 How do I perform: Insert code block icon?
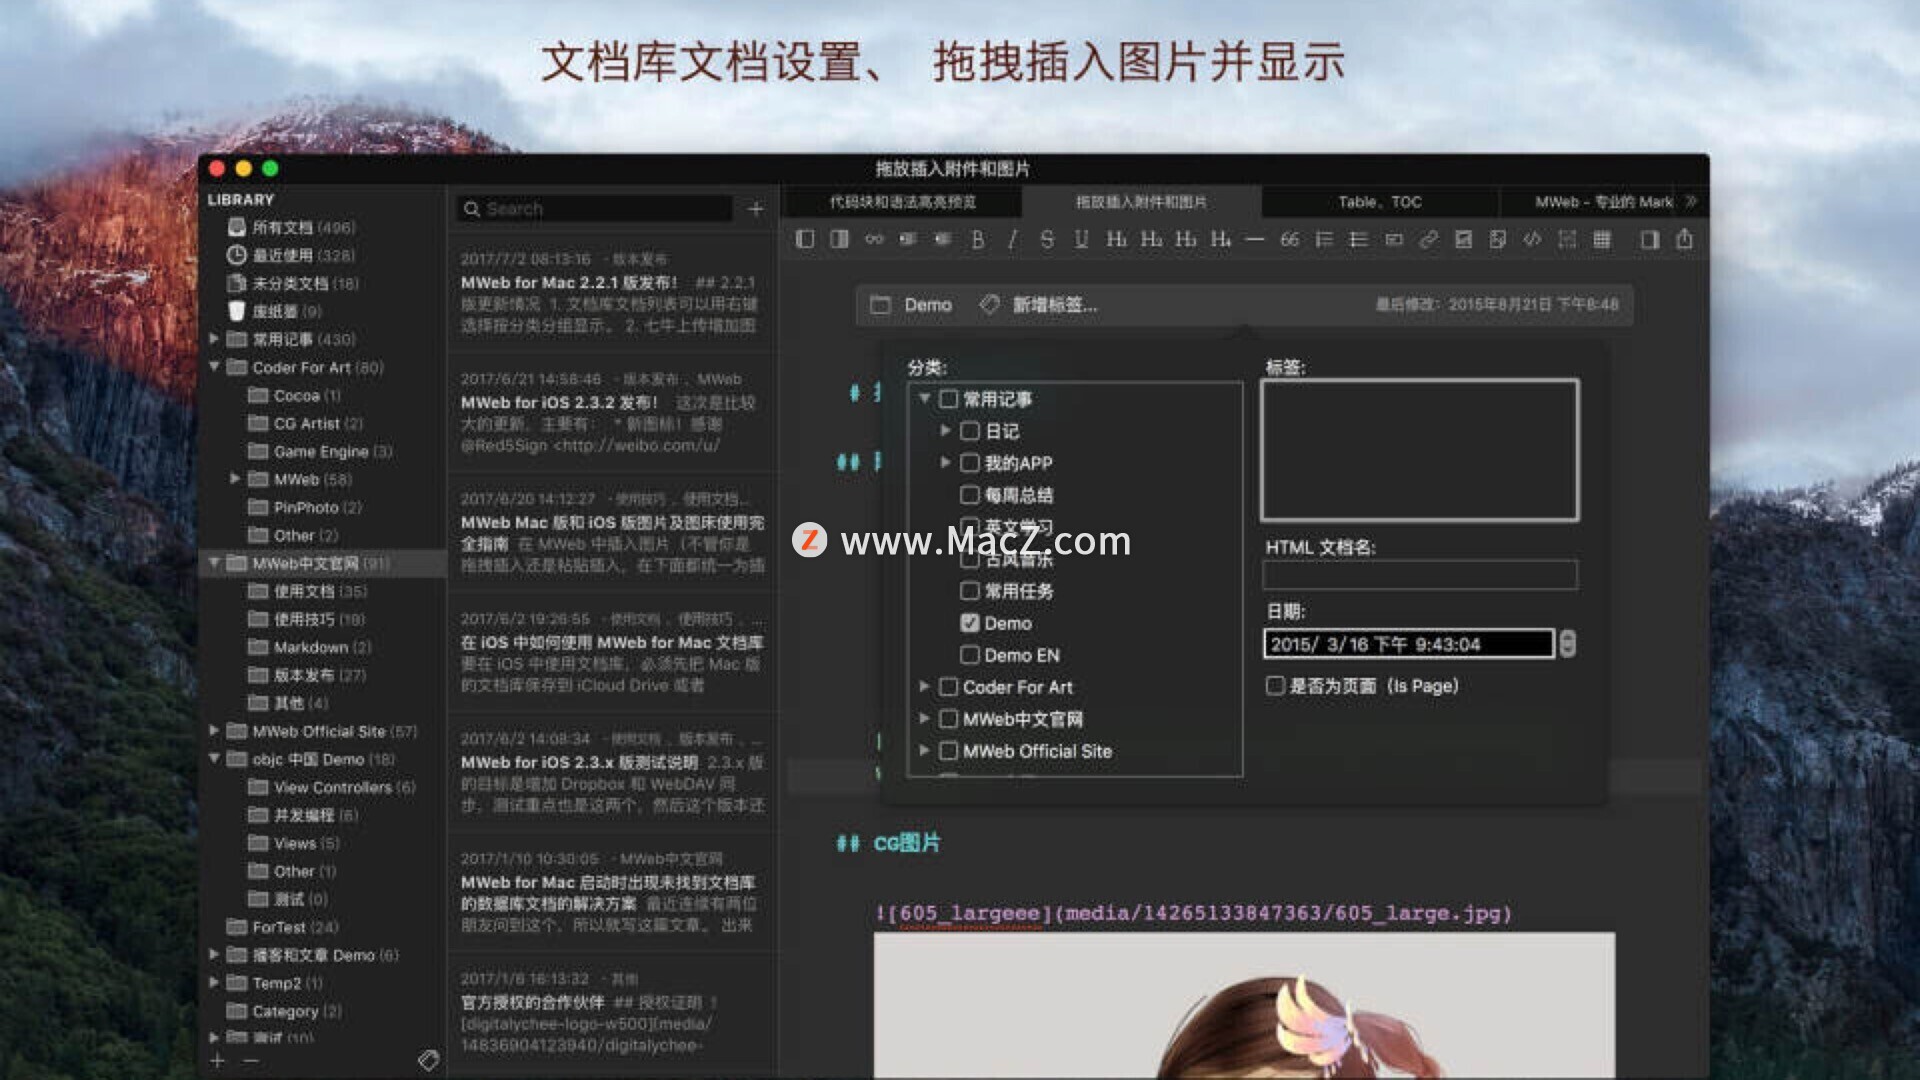click(1532, 240)
